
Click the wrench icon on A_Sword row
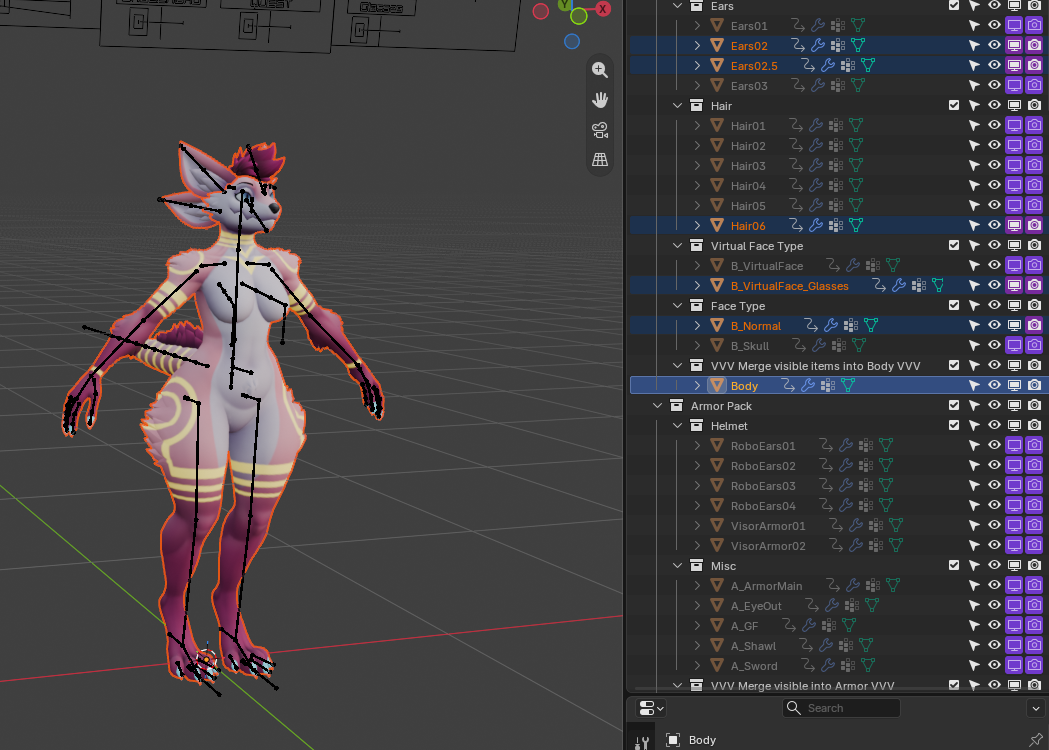(x=828, y=665)
